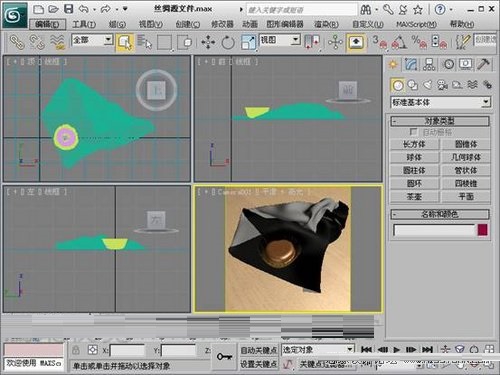Click the Select and Manipulate tool

pyautogui.click(x=335, y=42)
